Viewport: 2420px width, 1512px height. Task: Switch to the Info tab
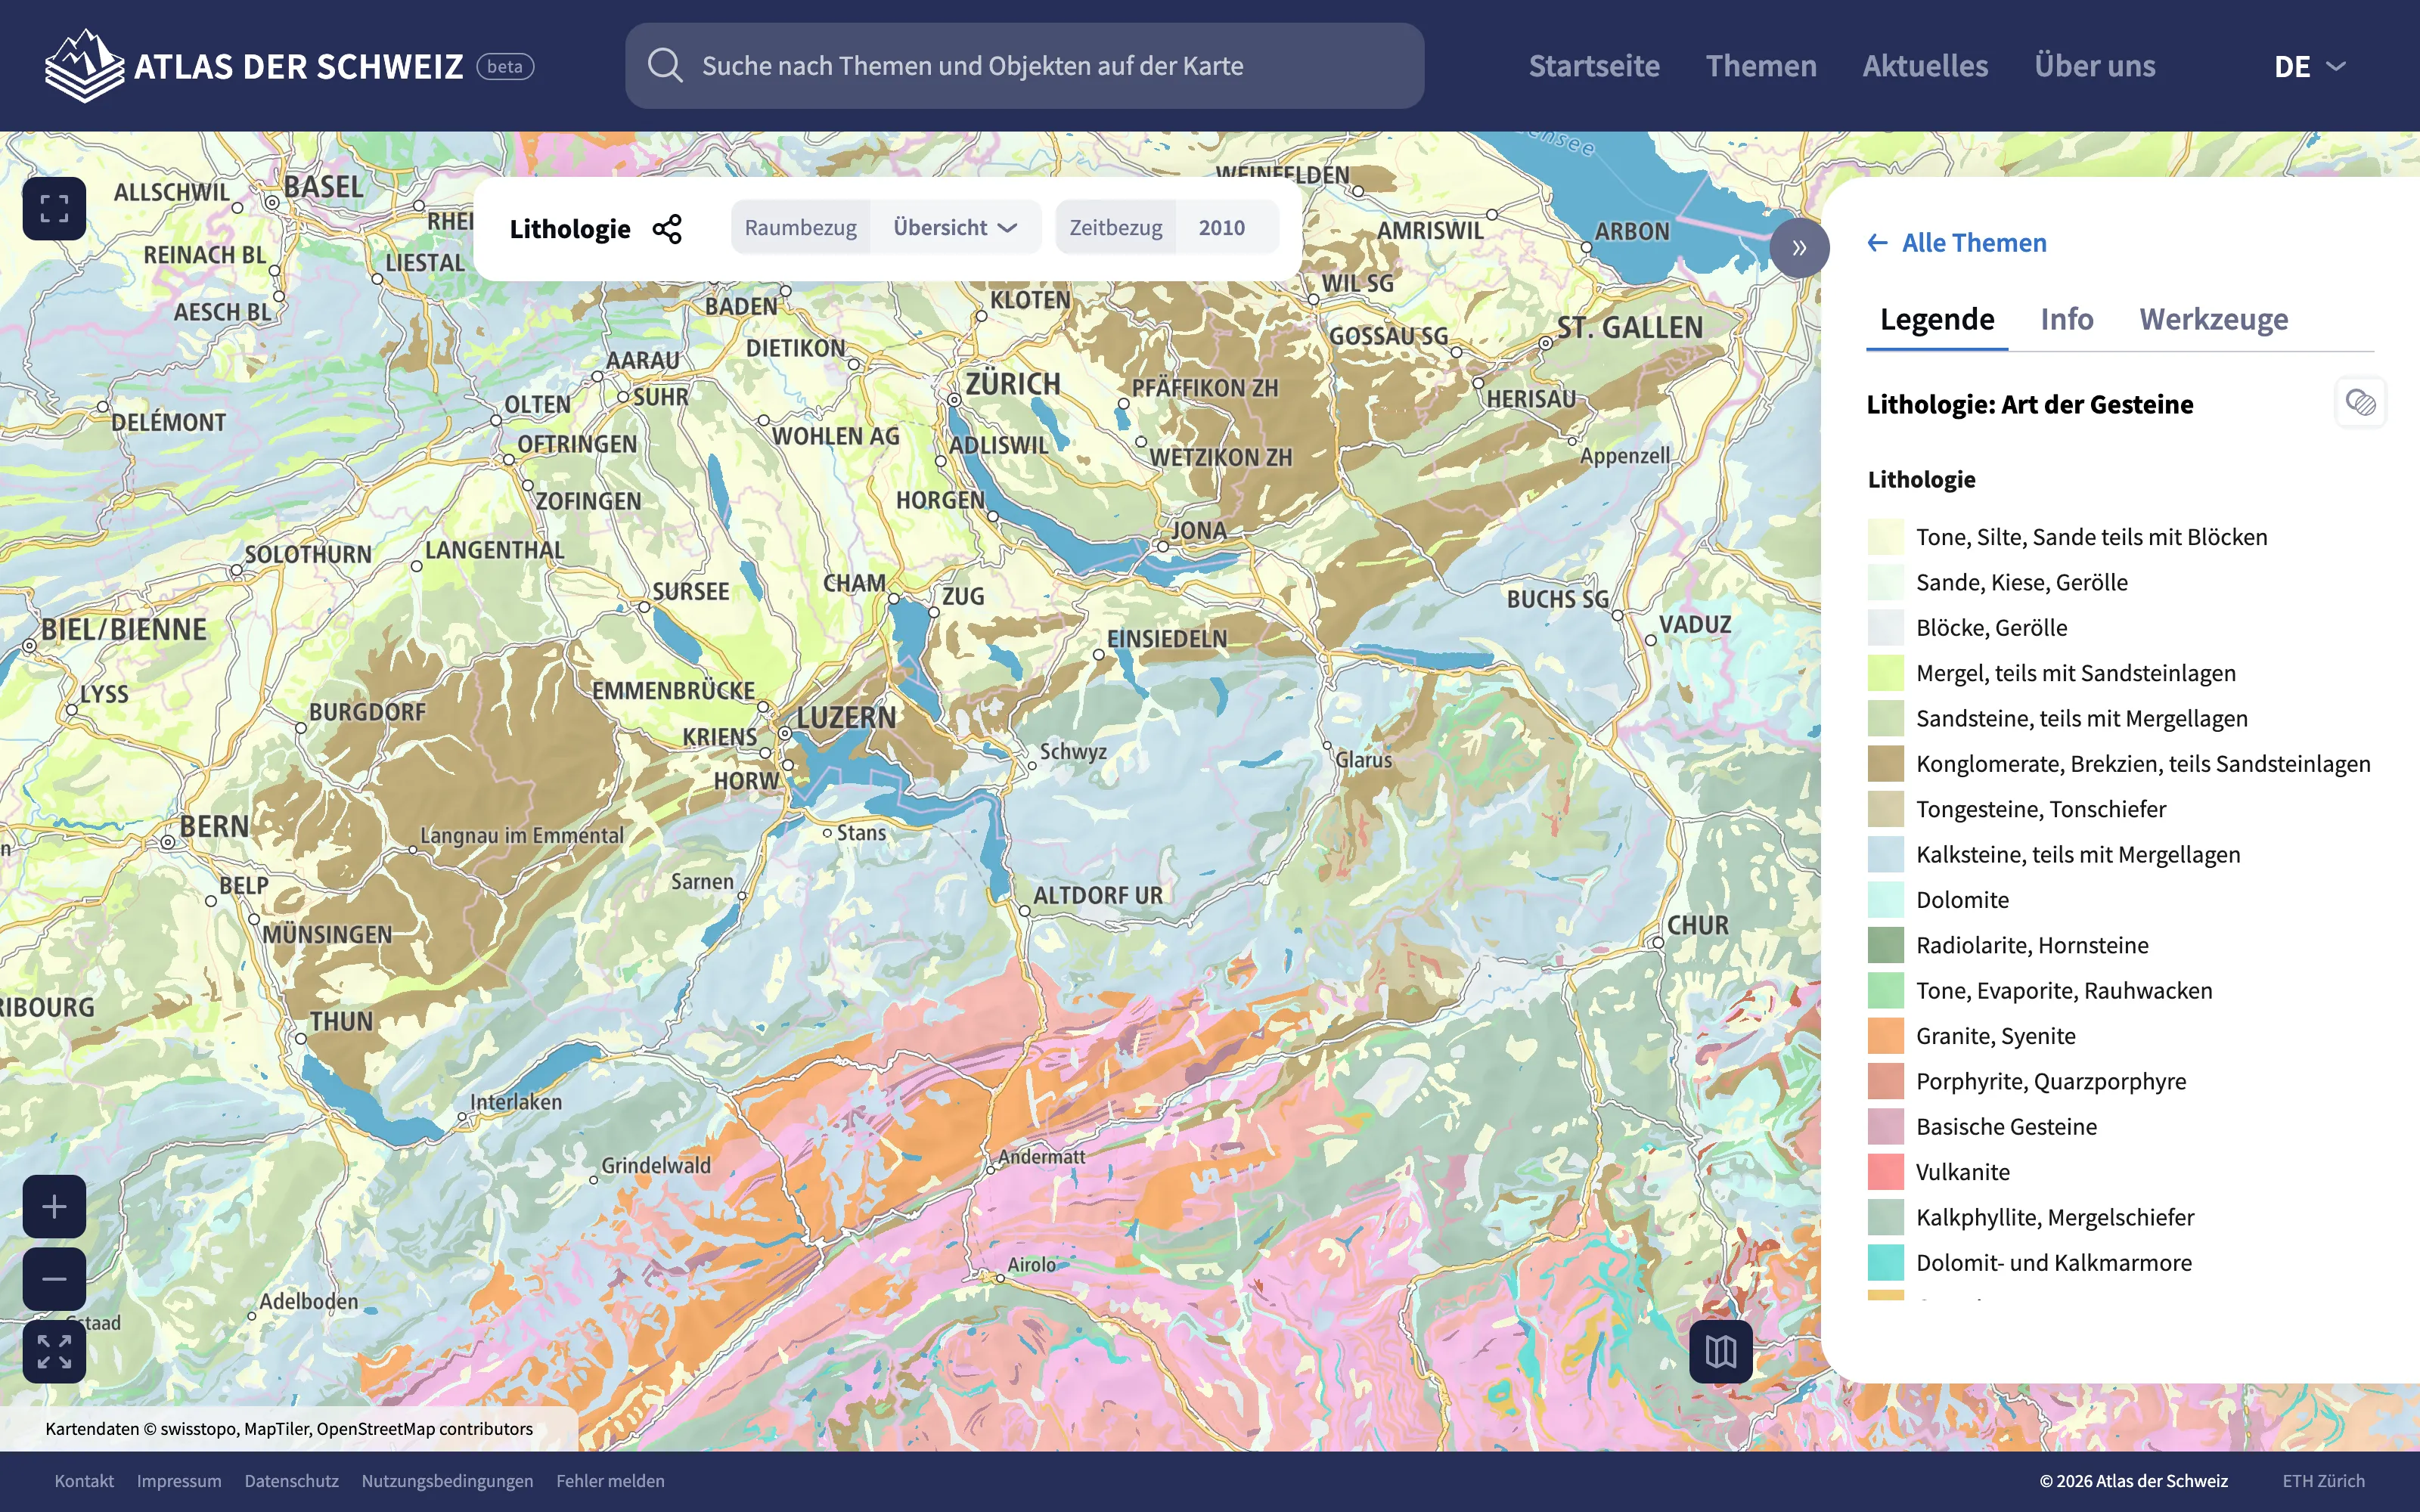tap(2066, 319)
